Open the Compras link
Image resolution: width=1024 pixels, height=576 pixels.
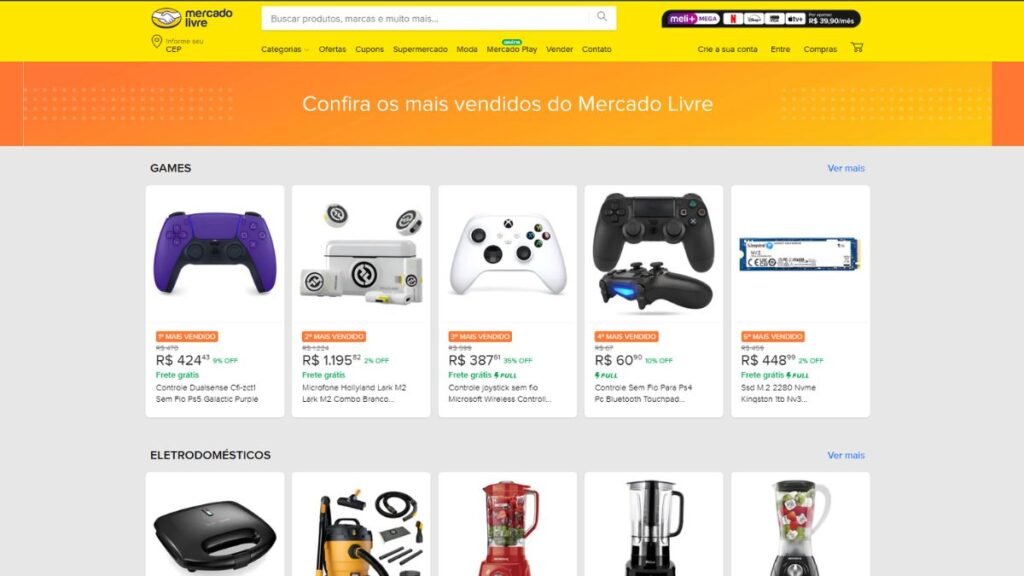[x=820, y=50]
